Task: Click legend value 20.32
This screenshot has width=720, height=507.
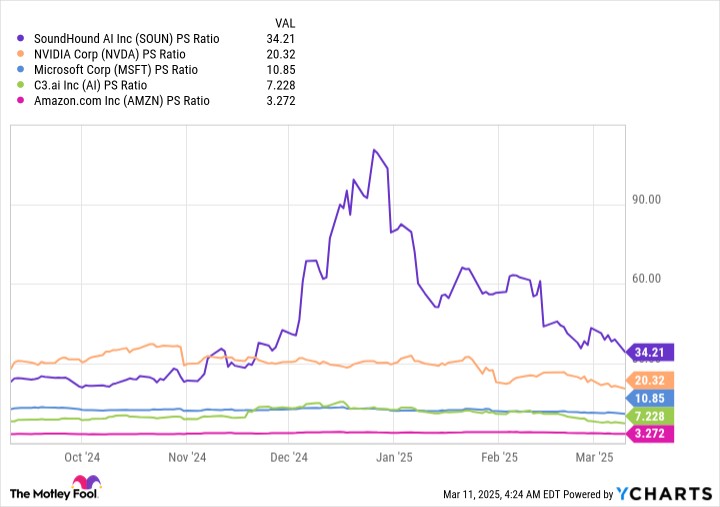Action: click(x=281, y=54)
